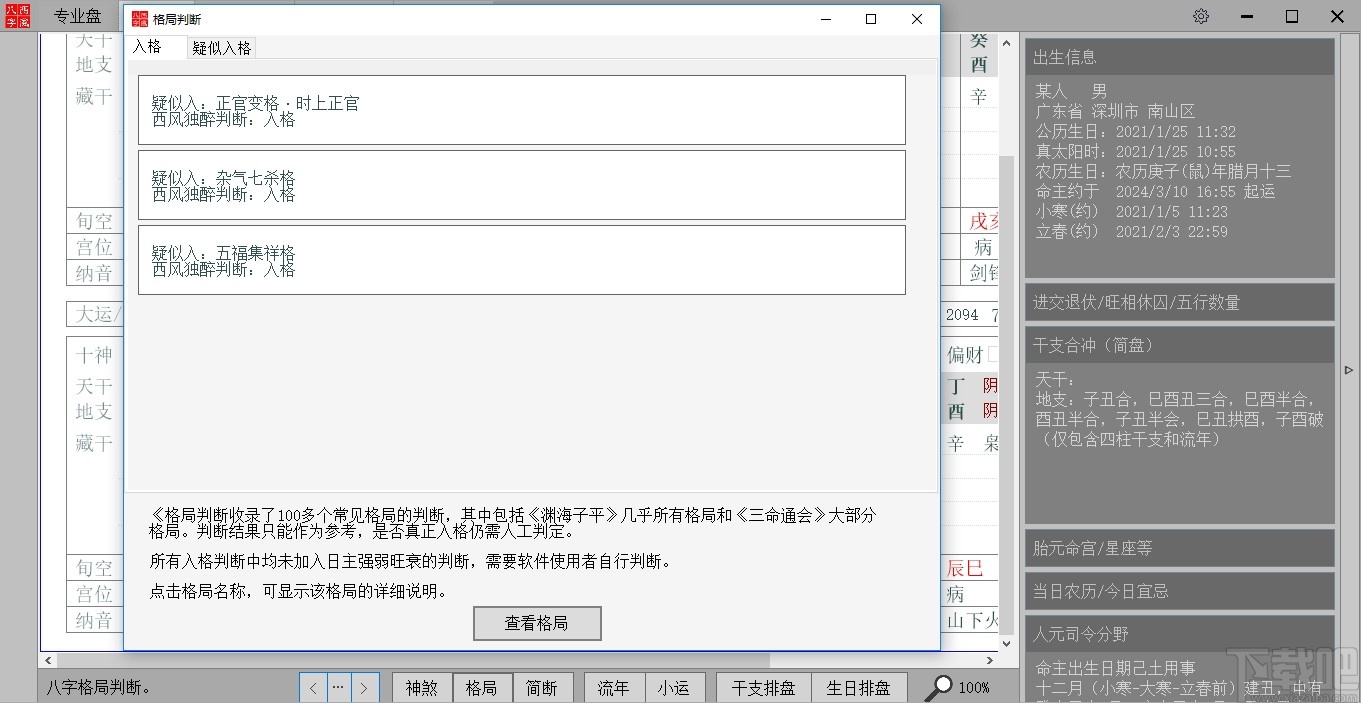The width and height of the screenshot is (1361, 703).
Task: Switch to the 专业盘 tab
Action: 78,16
